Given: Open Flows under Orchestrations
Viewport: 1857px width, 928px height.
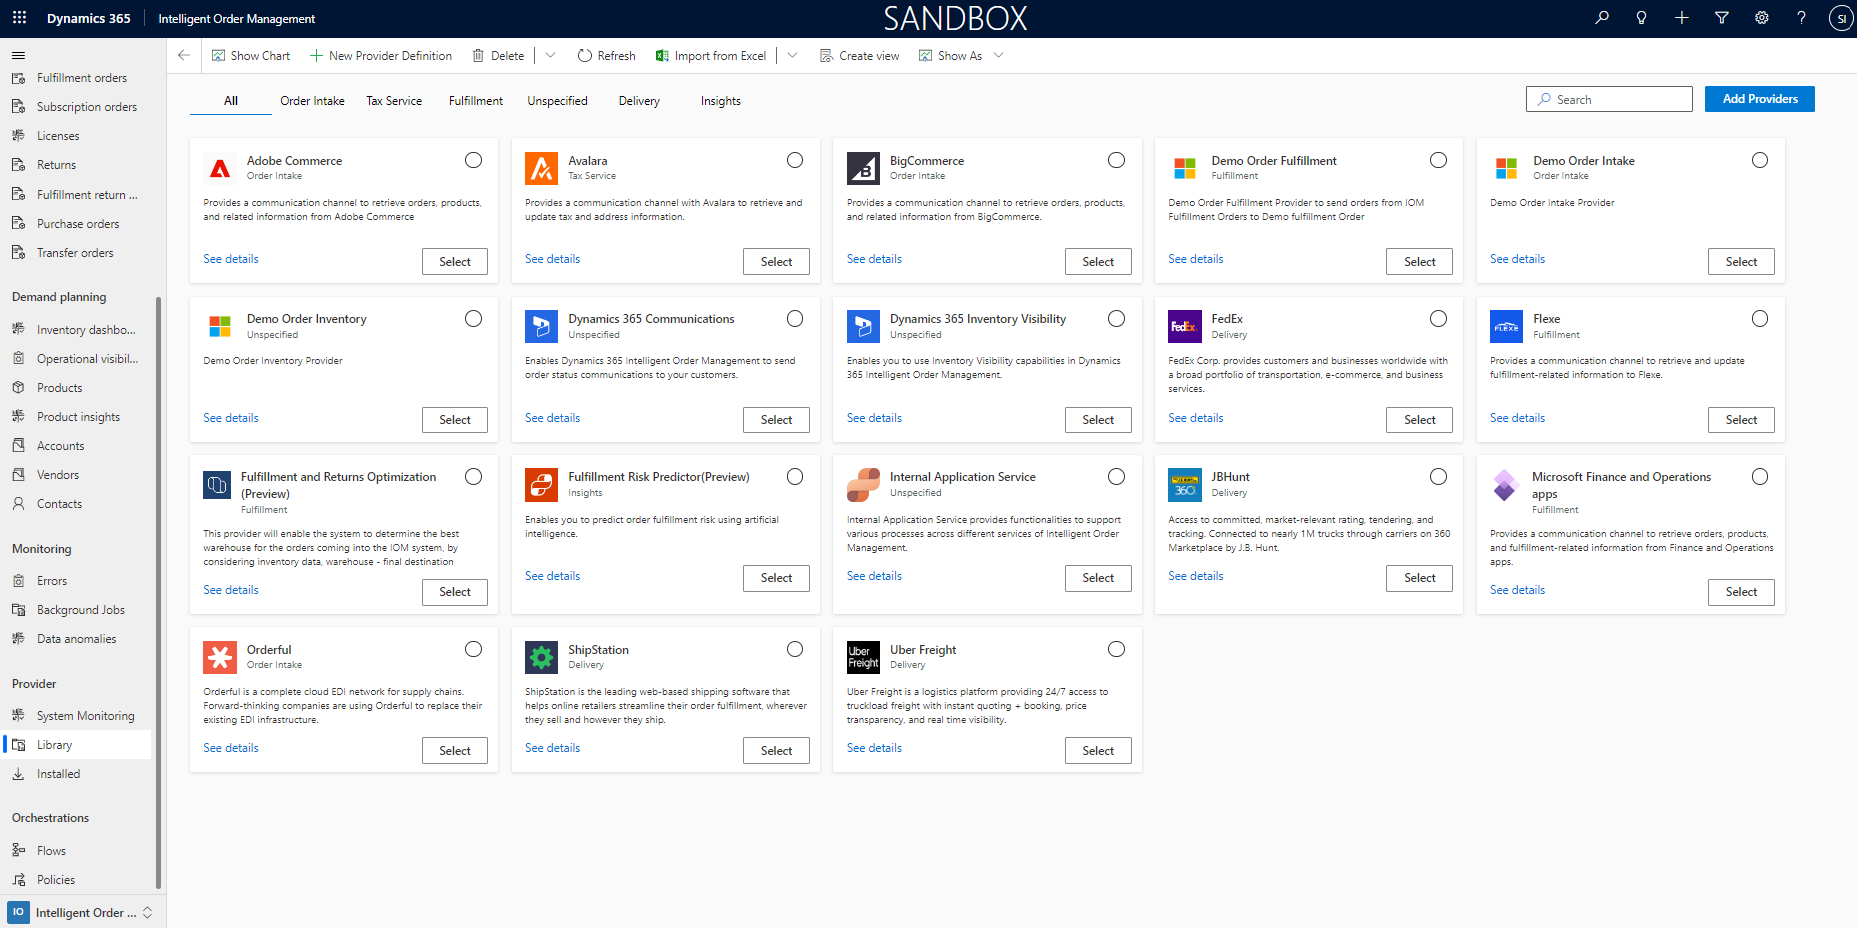Looking at the screenshot, I should coord(51,849).
